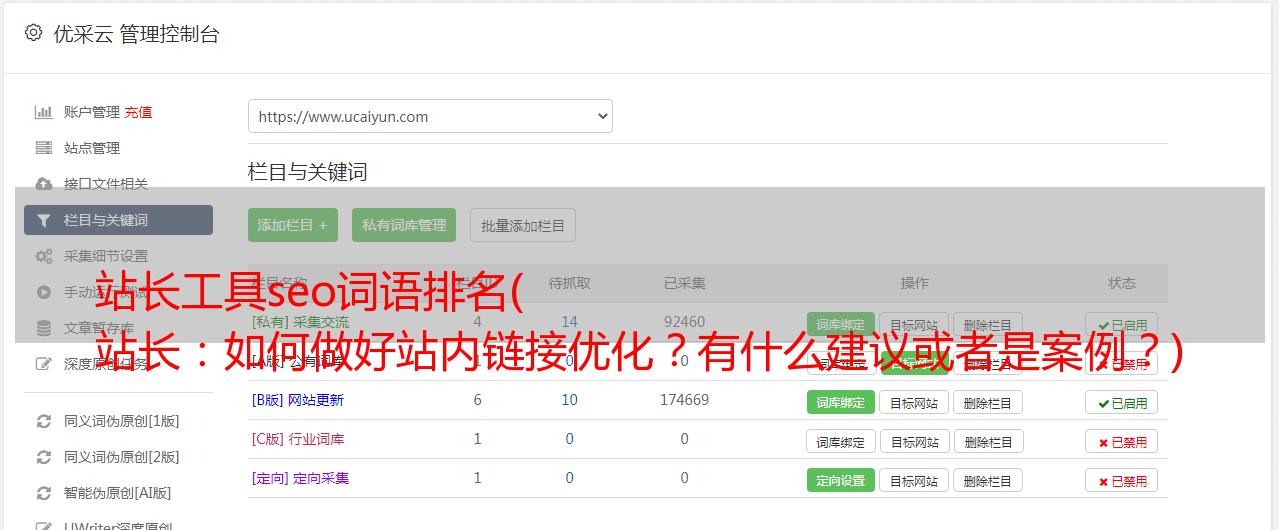Click the 92460 collected count
The width and height of the screenshot is (1279, 530).
[x=685, y=322]
